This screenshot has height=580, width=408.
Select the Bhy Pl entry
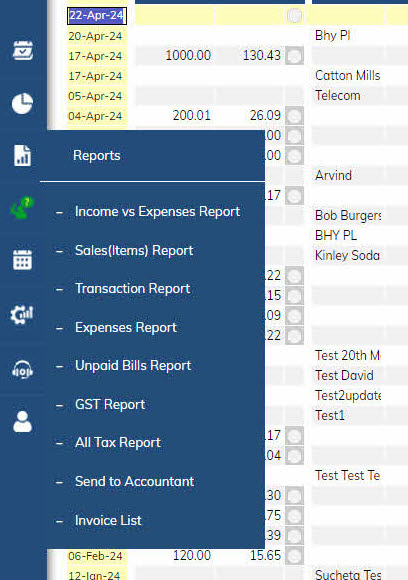coord(333,36)
